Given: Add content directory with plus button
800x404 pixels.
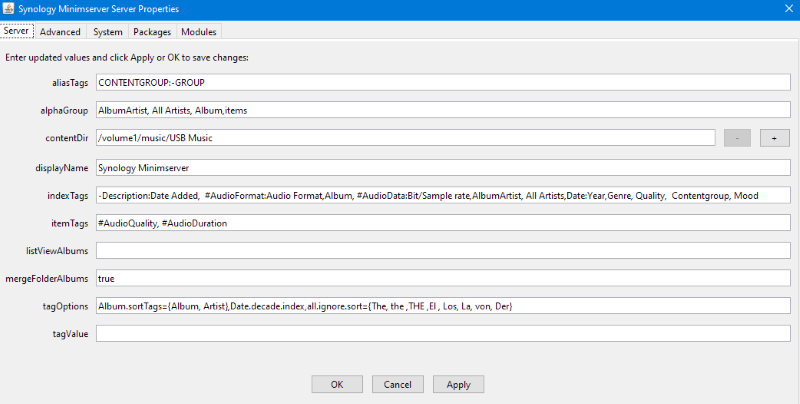Looking at the screenshot, I should pos(774,138).
